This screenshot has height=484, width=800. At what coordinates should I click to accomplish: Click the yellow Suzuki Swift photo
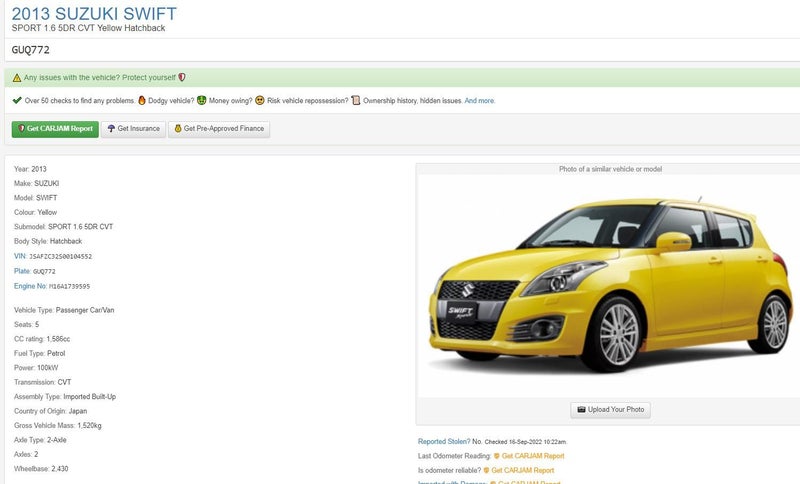pyautogui.click(x=610, y=286)
